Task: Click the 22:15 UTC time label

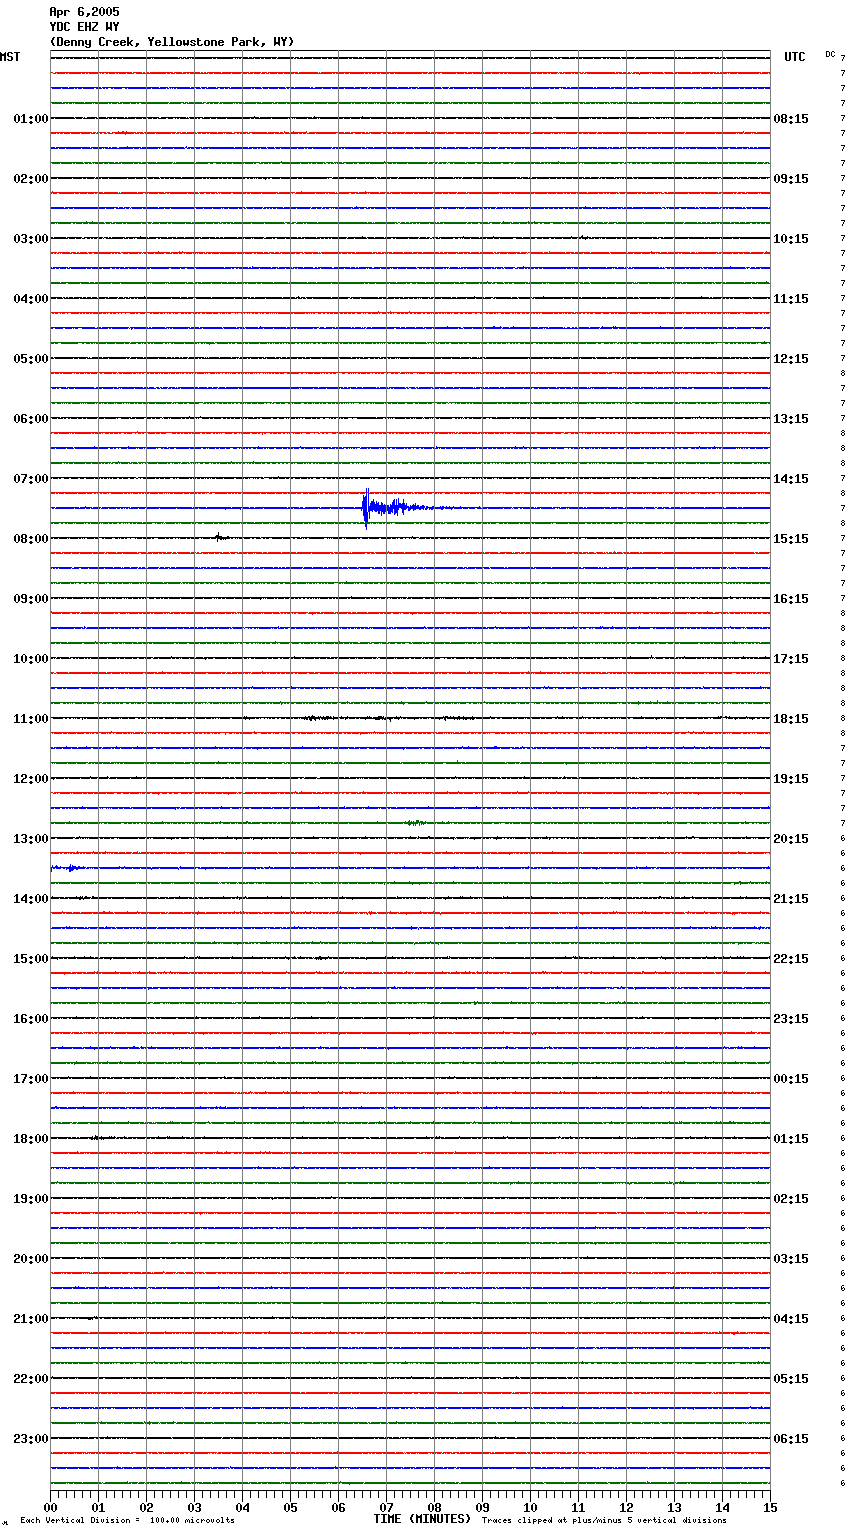Action: tap(791, 959)
